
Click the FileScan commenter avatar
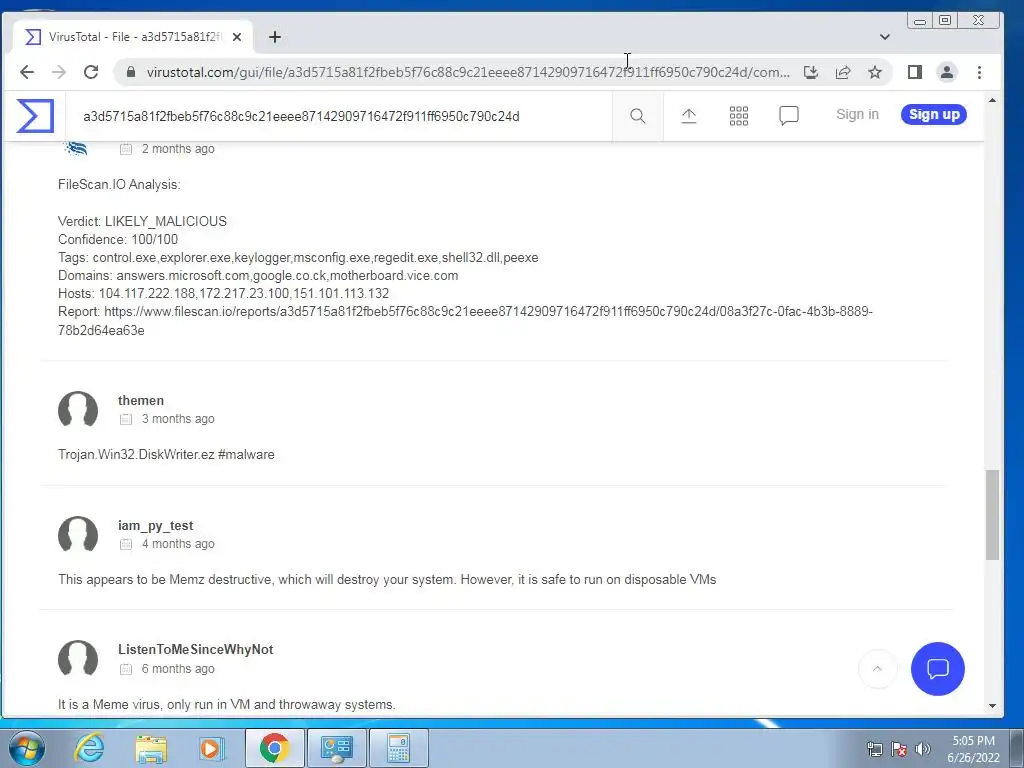pyautogui.click(x=76, y=149)
